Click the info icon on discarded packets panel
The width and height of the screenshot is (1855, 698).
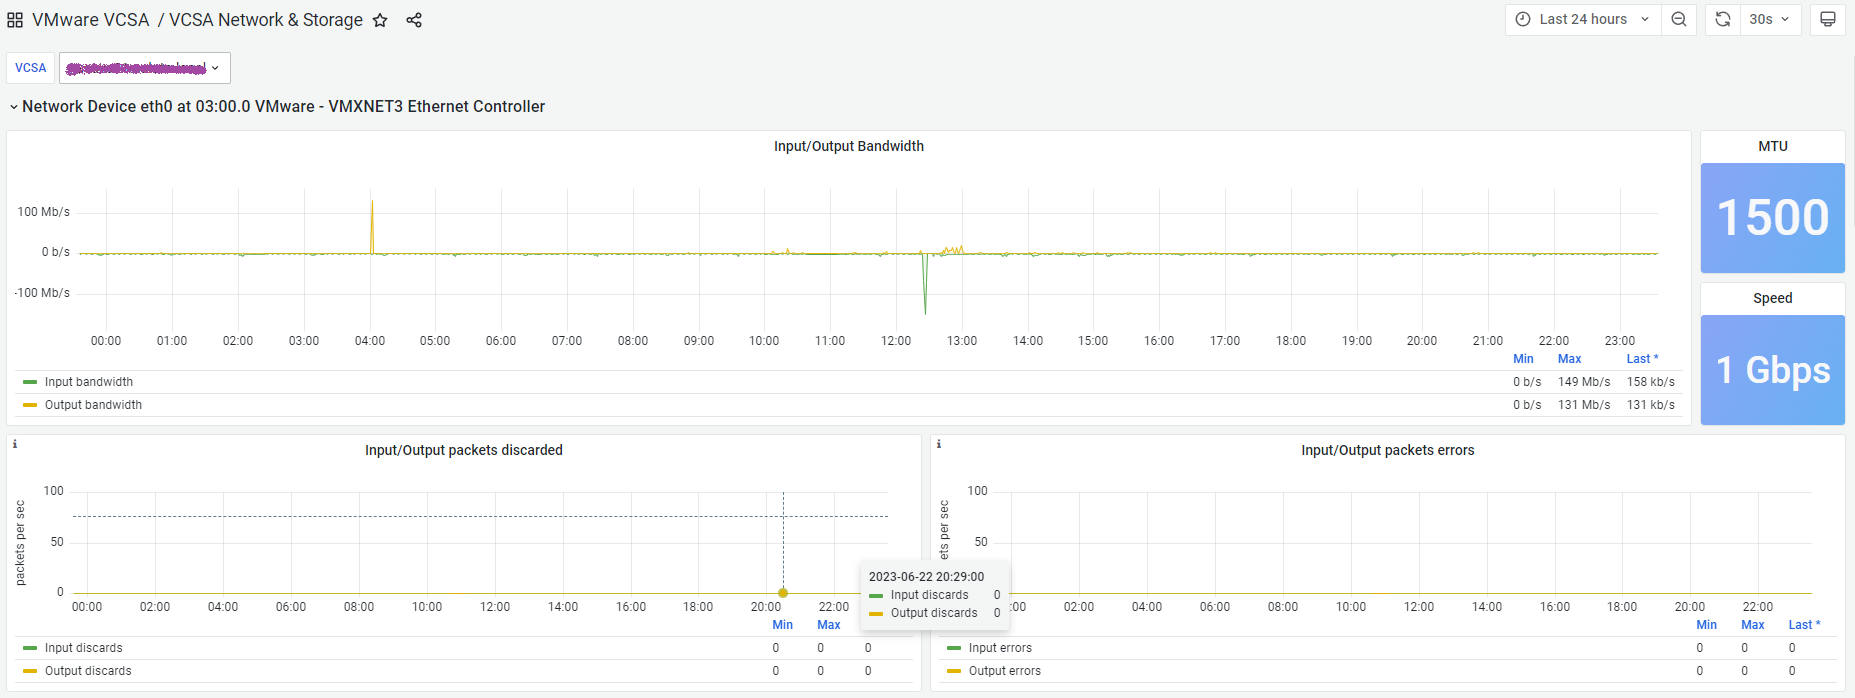[x=15, y=444]
